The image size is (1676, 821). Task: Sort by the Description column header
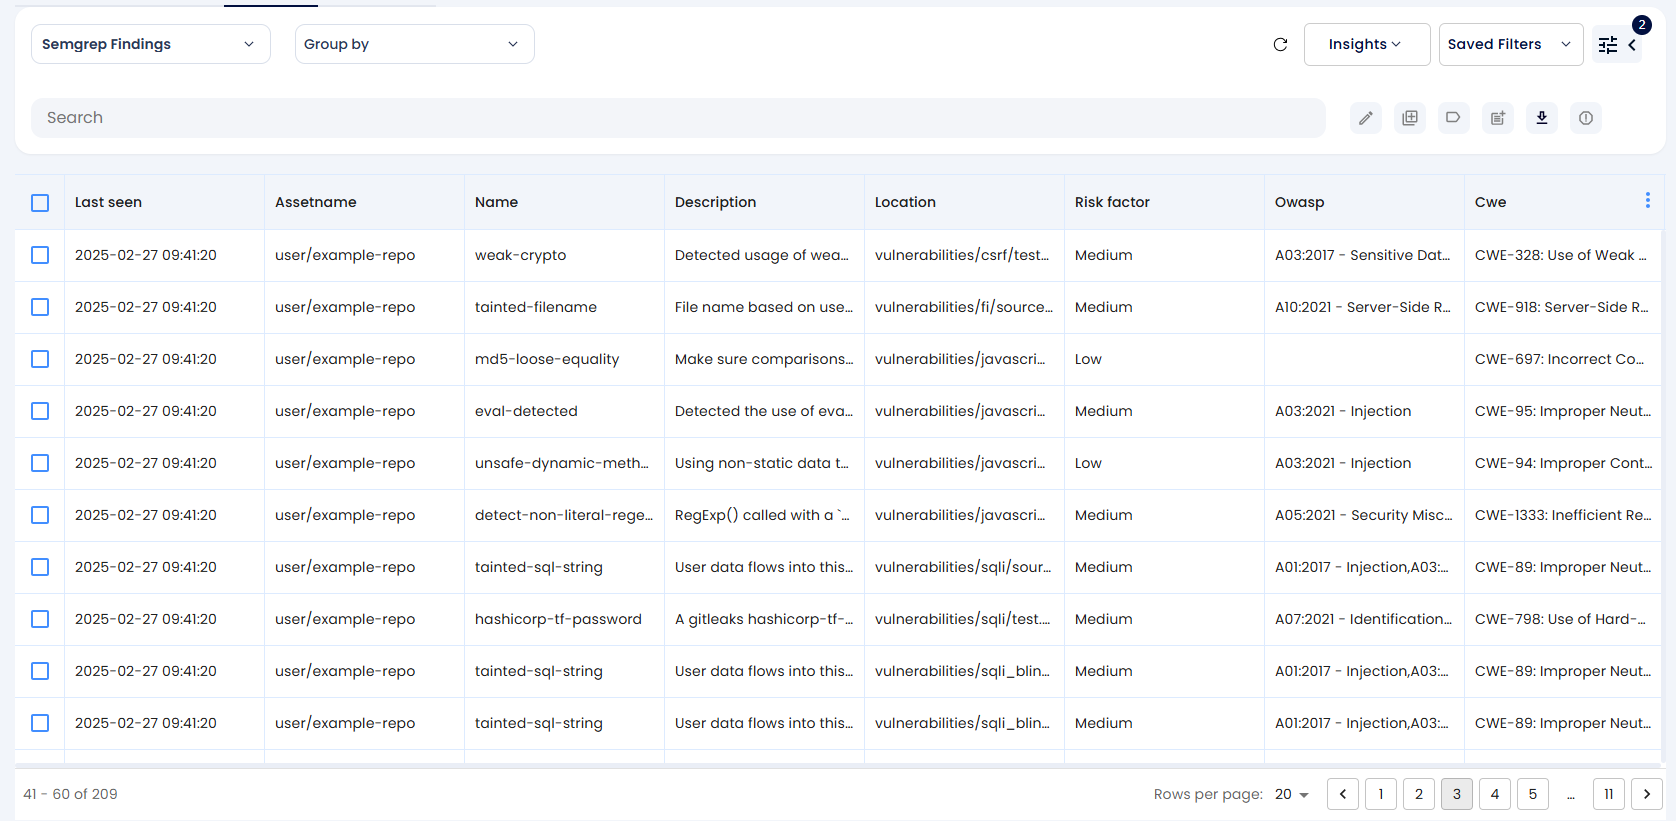coord(715,202)
